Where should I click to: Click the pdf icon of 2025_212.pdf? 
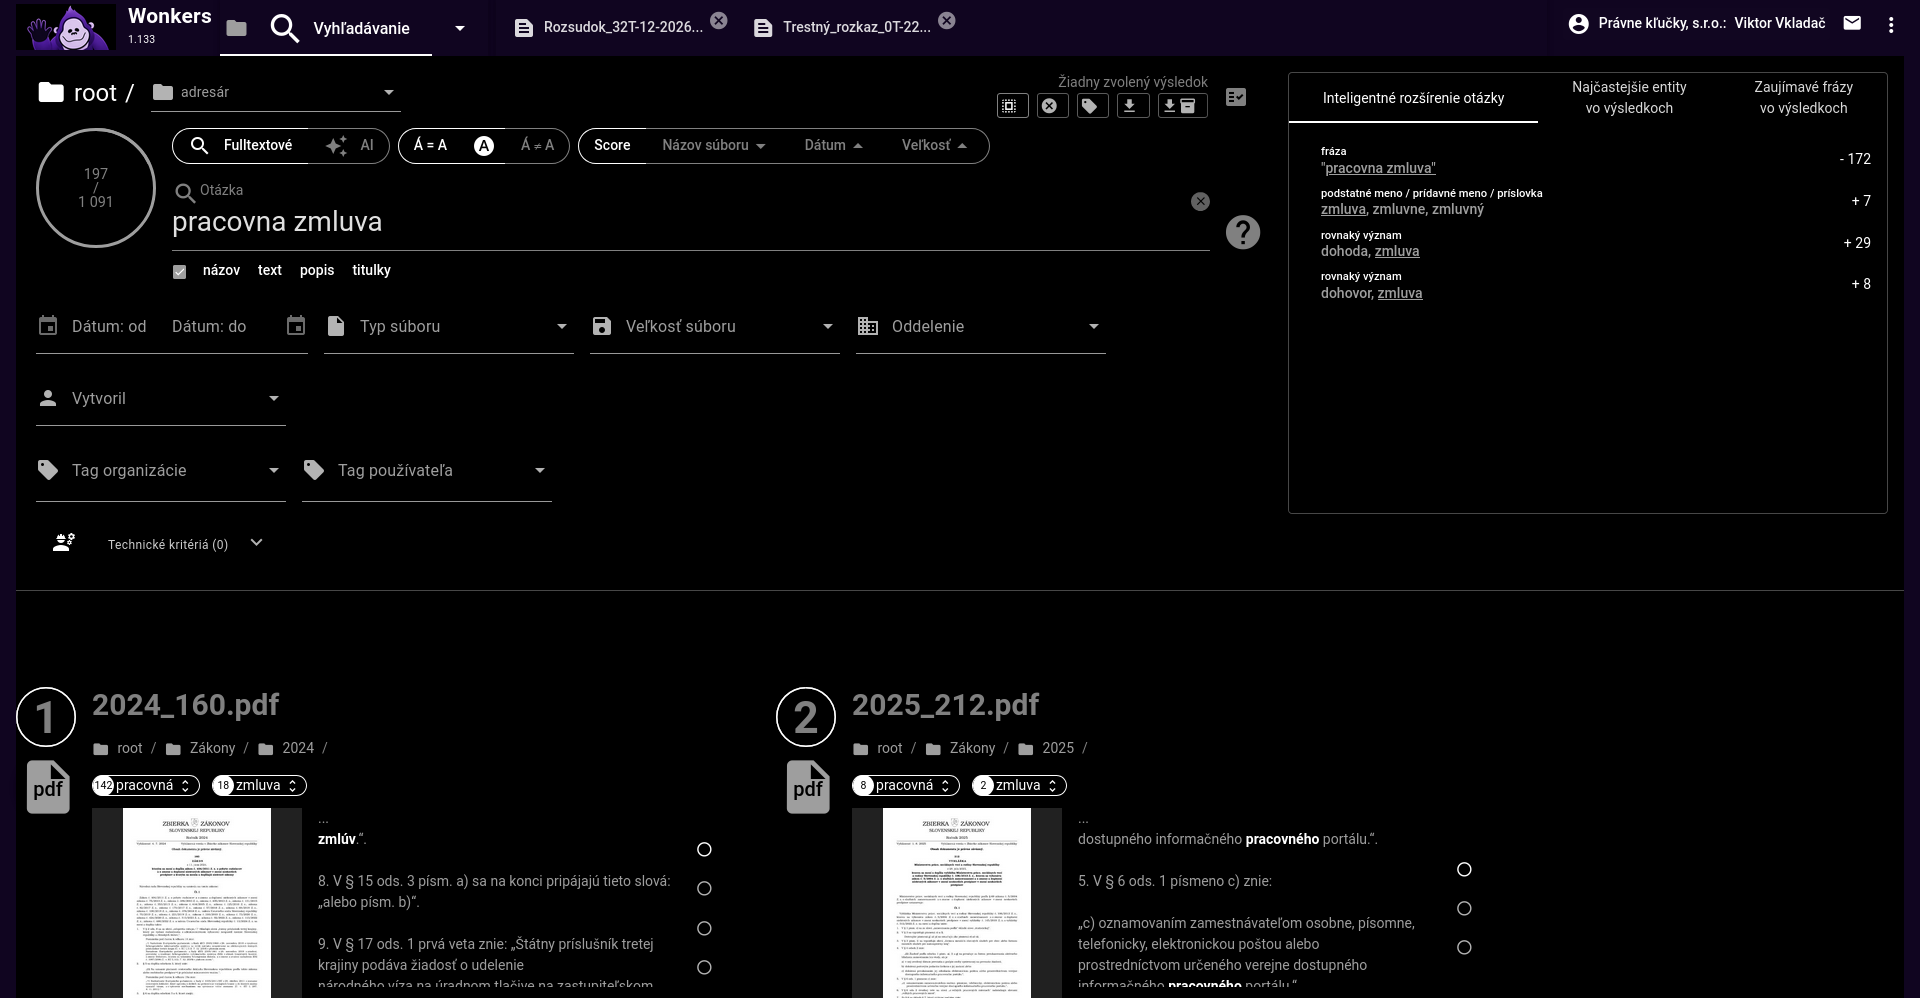tap(808, 787)
